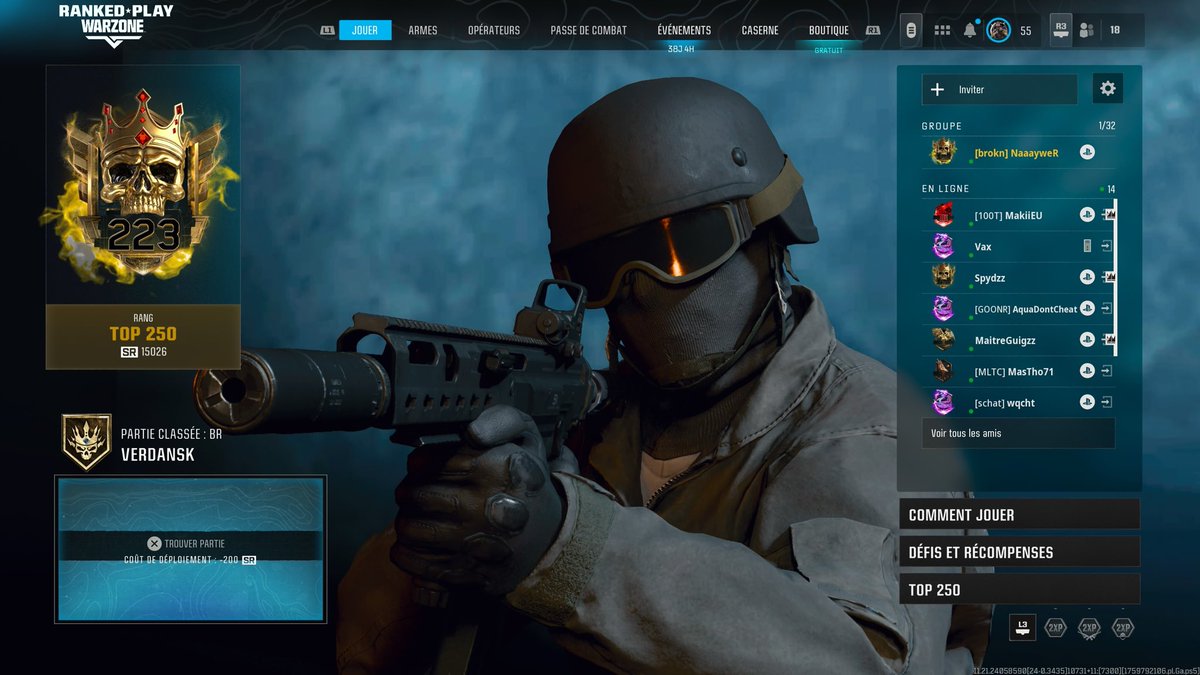Click NaaayweR's skull rank emblem
Image resolution: width=1200 pixels, height=675 pixels.
tap(943, 152)
